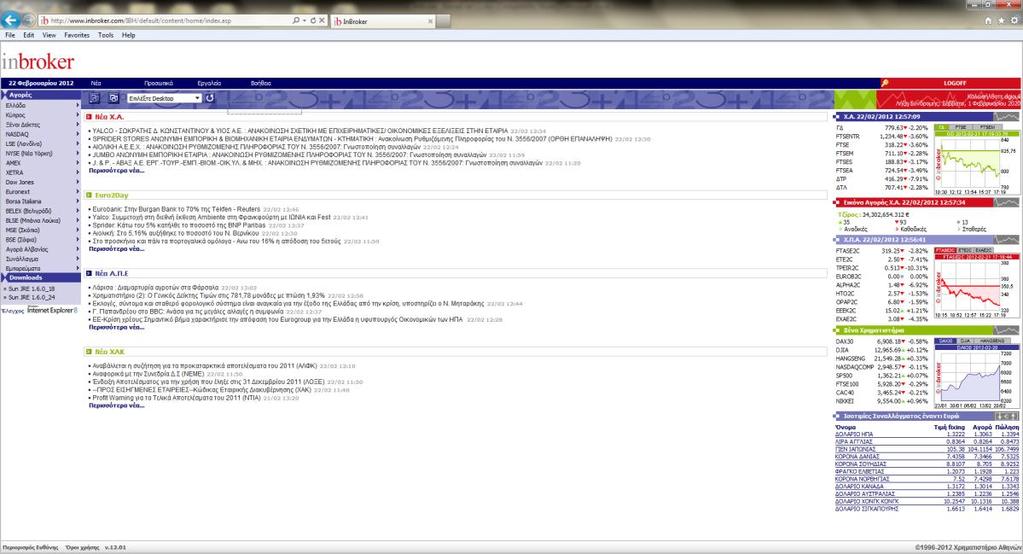The image size is (1023, 554).
Task: Click the DAX30 index row
Action: (x=882, y=342)
